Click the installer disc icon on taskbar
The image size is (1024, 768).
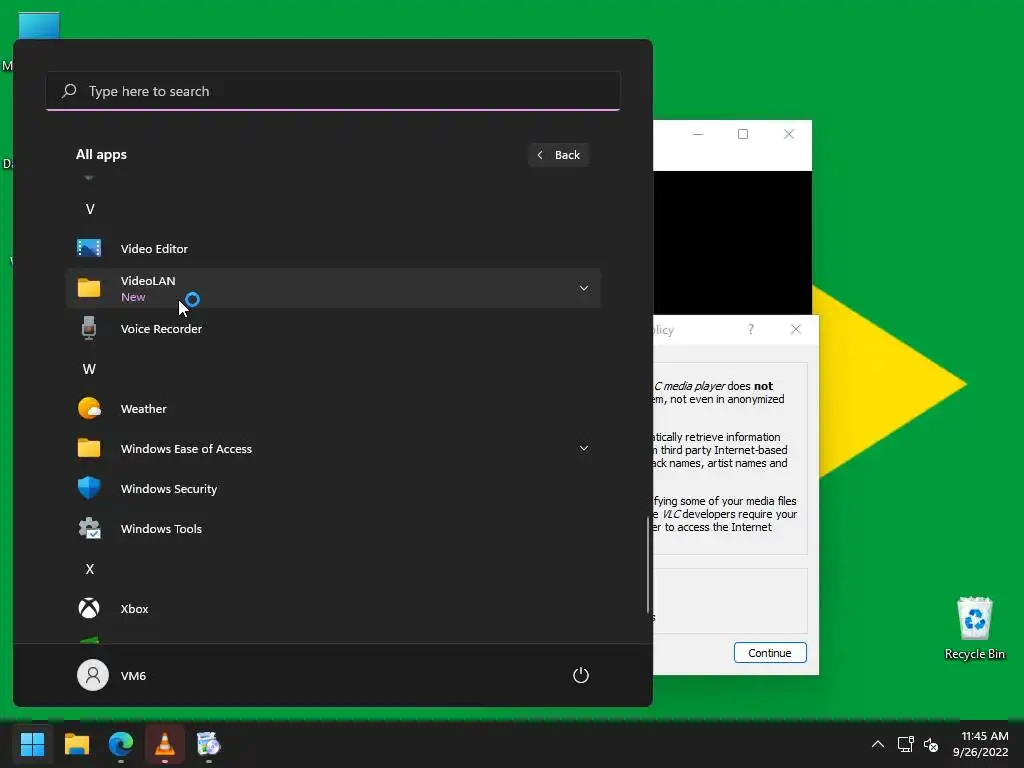tap(208, 744)
